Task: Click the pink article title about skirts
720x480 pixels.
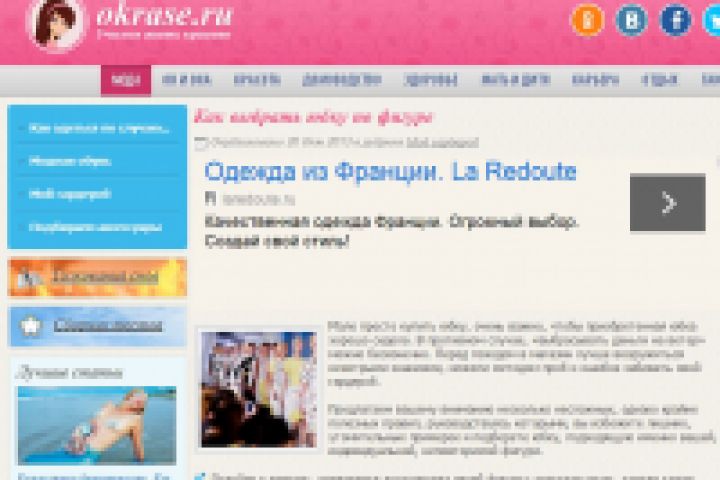Action: pos(313,117)
